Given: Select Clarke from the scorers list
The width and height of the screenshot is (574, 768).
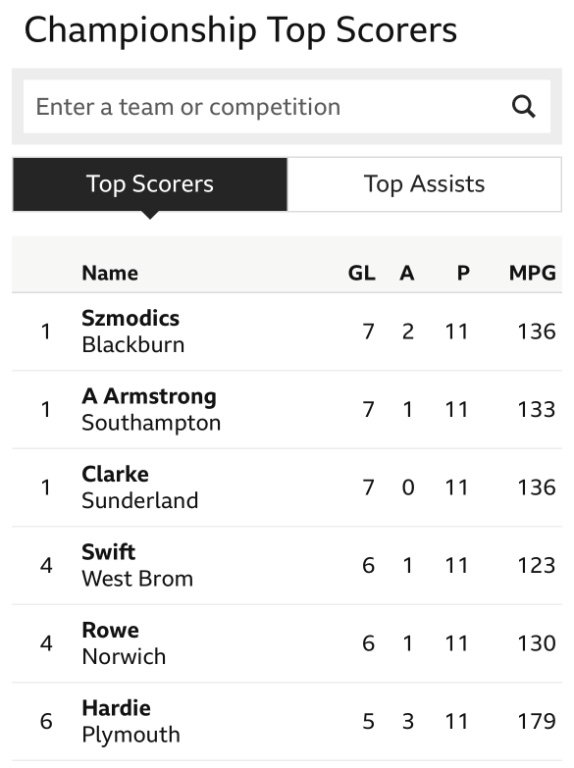Looking at the screenshot, I should tap(115, 474).
